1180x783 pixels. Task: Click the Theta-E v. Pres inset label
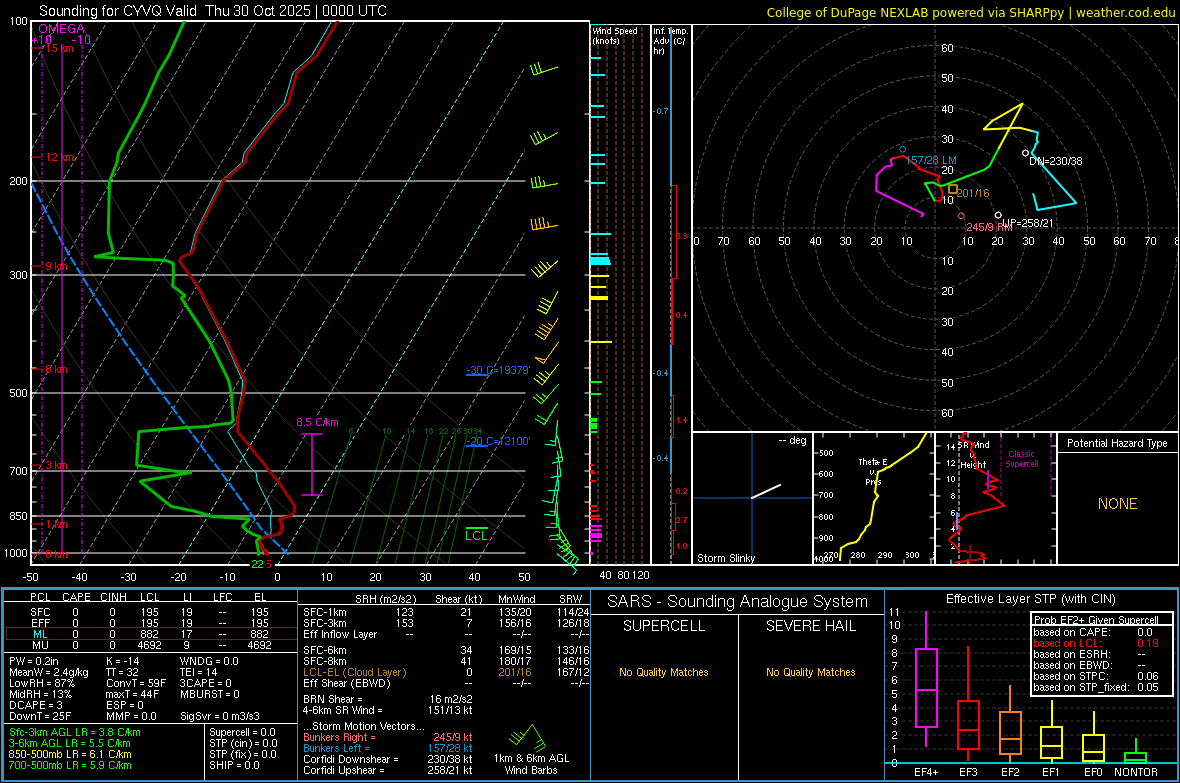click(873, 471)
